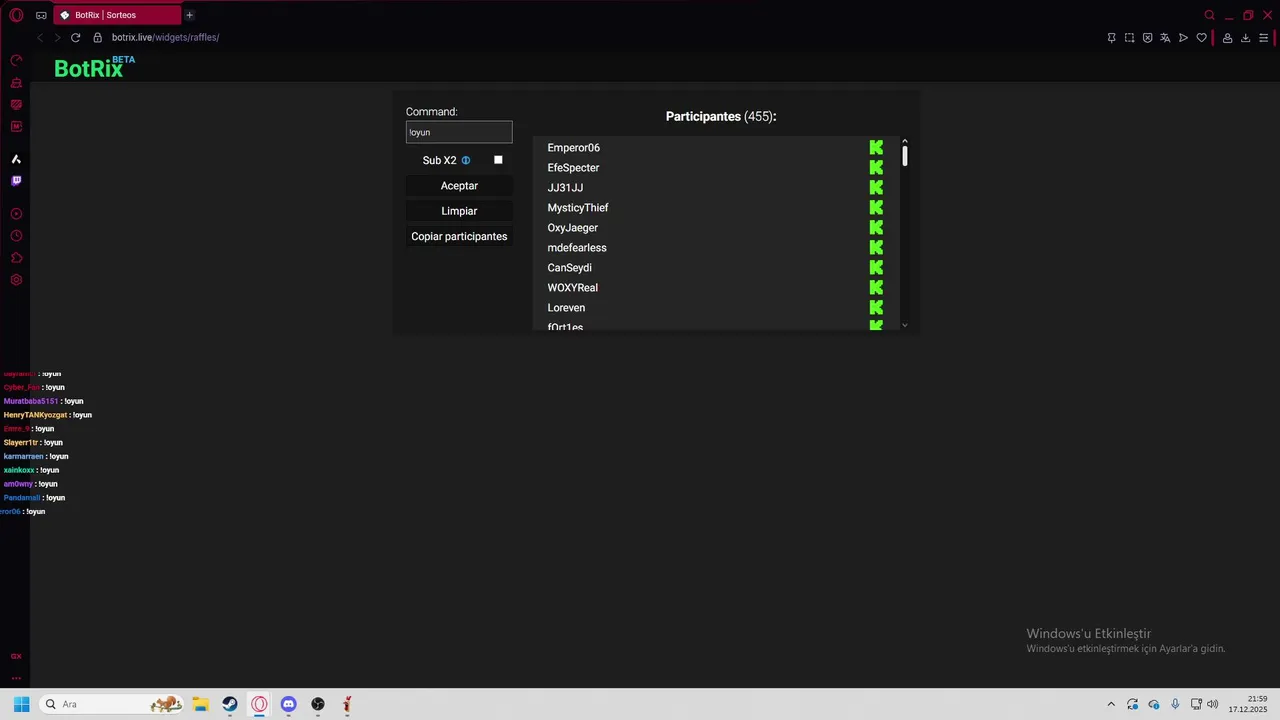Open the Aria AI sidebar icon

tap(16, 159)
